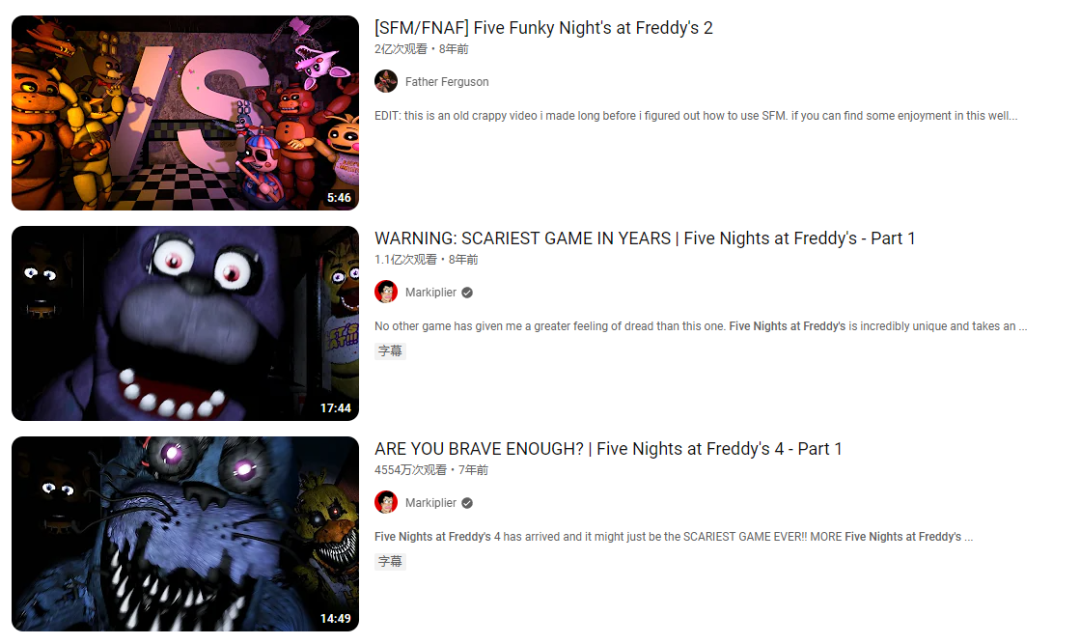
Task: Open Markiplier avatar on SCARIEST GAME video
Action: pyautogui.click(x=386, y=292)
